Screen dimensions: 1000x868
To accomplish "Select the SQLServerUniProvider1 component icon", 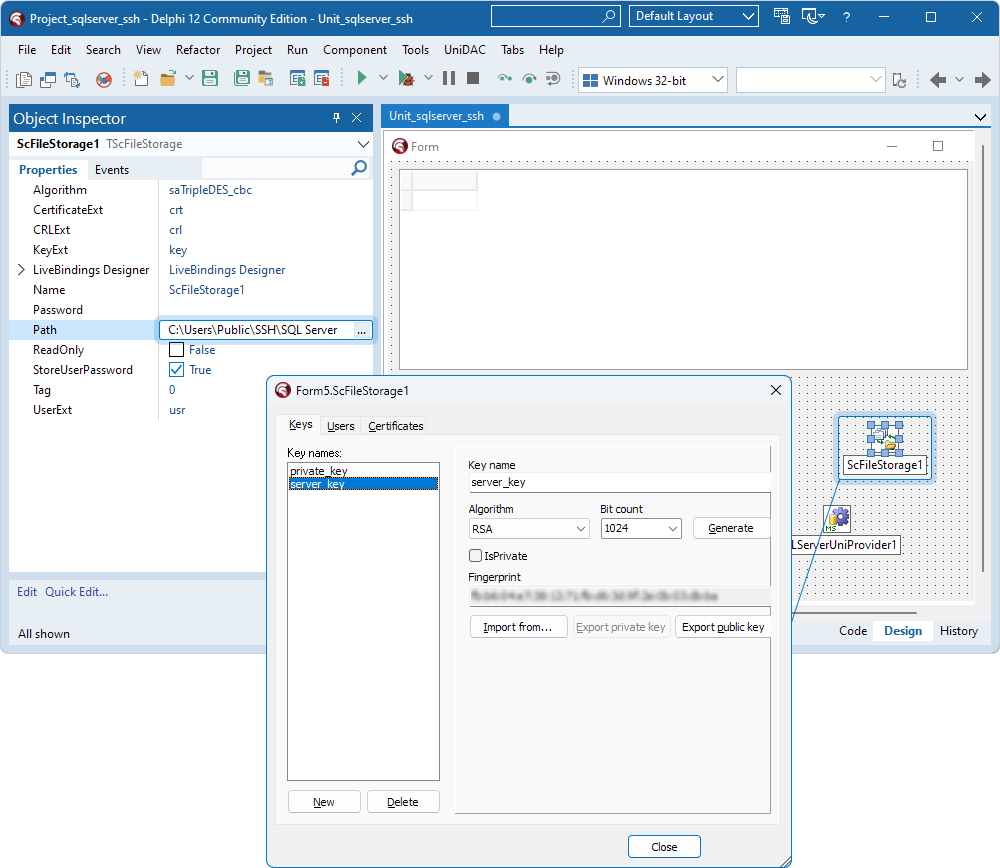I will click(837, 518).
